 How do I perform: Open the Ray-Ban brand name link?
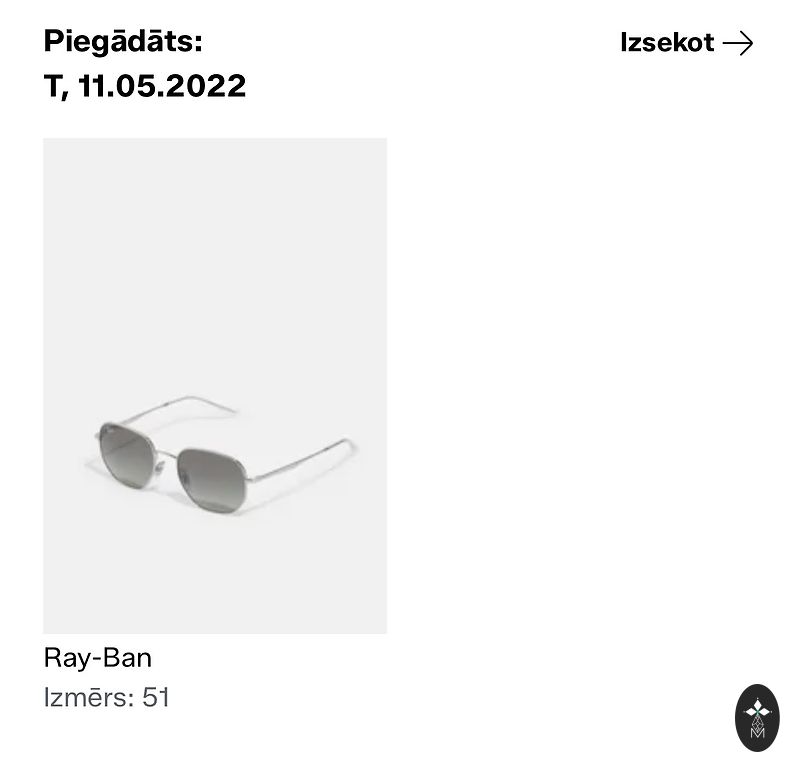click(x=97, y=658)
